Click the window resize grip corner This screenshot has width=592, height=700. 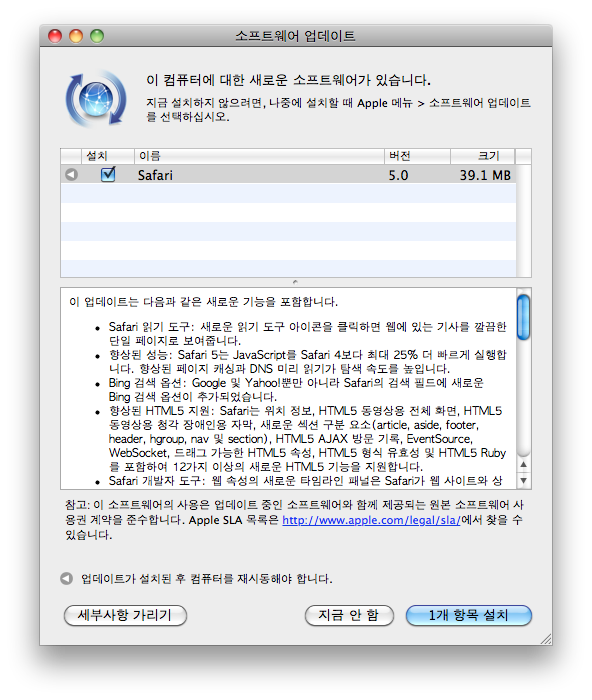(x=546, y=639)
